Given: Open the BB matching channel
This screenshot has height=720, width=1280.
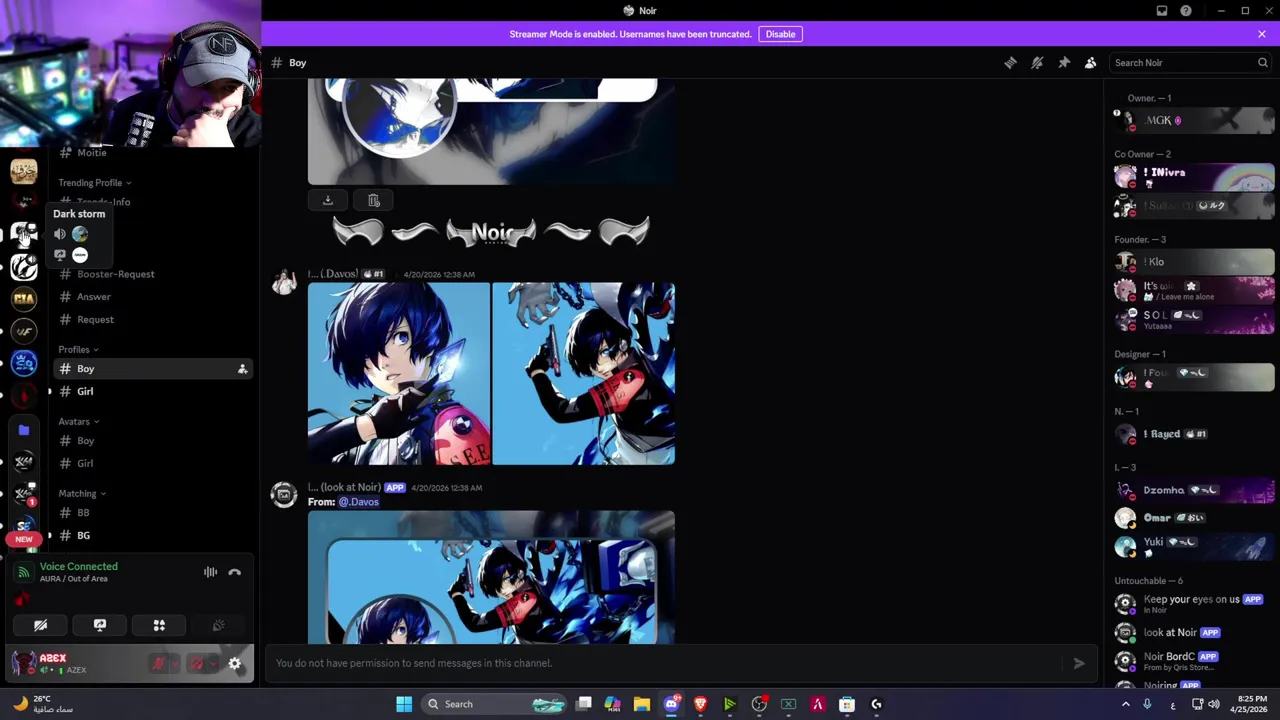Looking at the screenshot, I should pos(152,513).
